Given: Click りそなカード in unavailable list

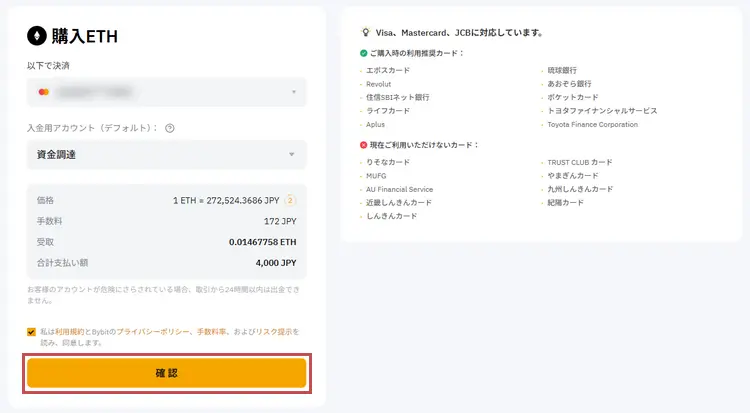Looking at the screenshot, I should [388, 162].
